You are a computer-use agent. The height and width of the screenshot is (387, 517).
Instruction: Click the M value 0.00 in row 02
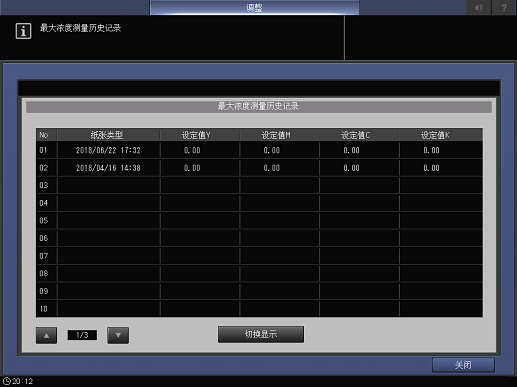272,168
